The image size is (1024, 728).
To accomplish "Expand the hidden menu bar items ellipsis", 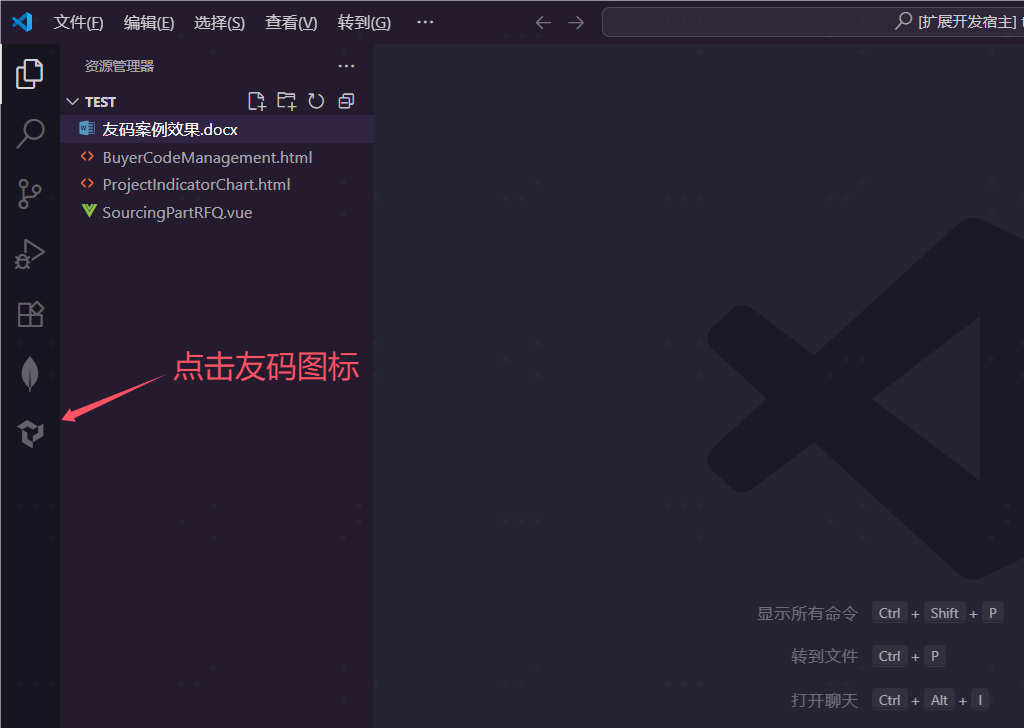I will point(425,22).
